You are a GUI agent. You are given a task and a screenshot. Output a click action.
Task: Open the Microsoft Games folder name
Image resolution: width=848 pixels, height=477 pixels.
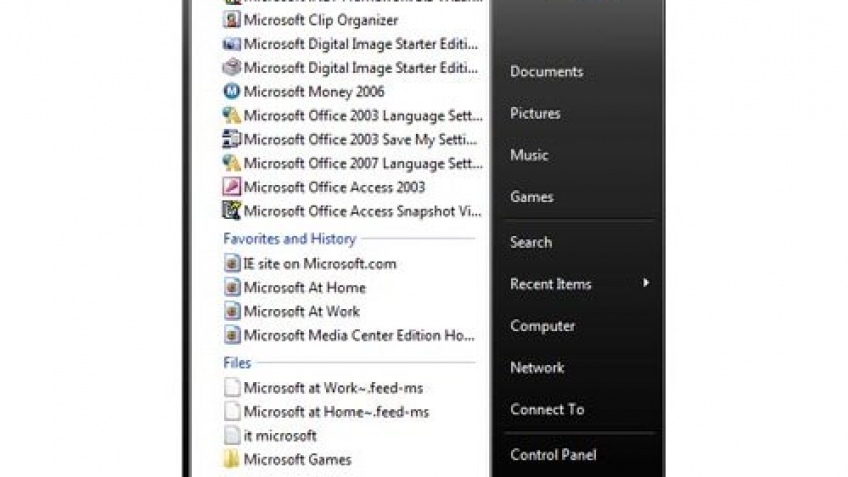[297, 459]
